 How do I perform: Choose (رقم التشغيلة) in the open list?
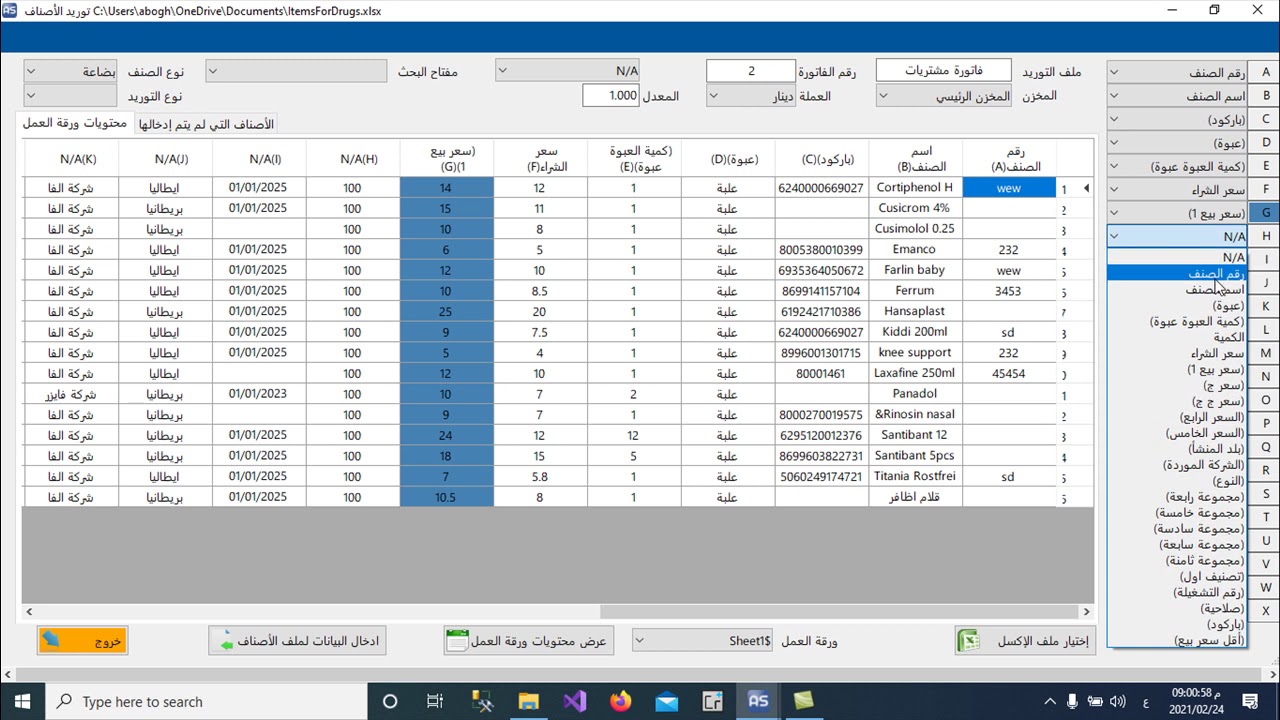(x=1177, y=592)
